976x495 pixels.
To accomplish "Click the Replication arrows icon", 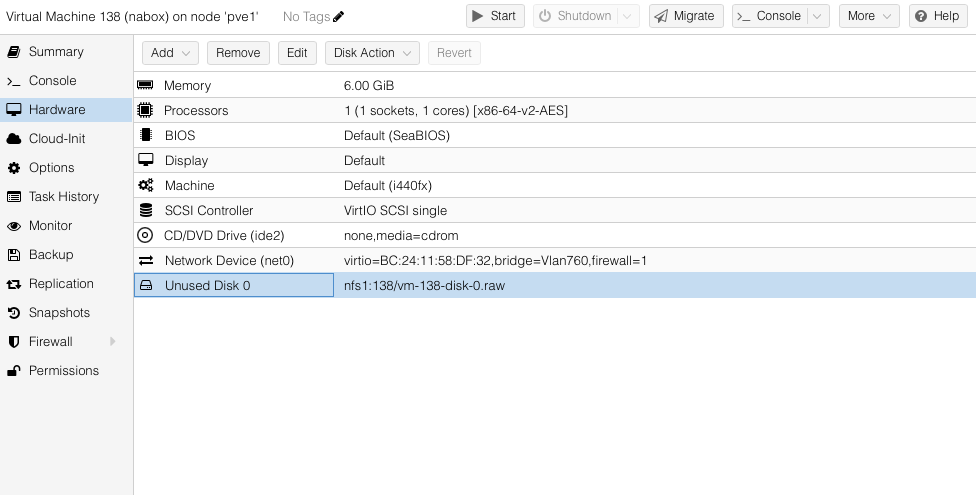I will 14,284.
